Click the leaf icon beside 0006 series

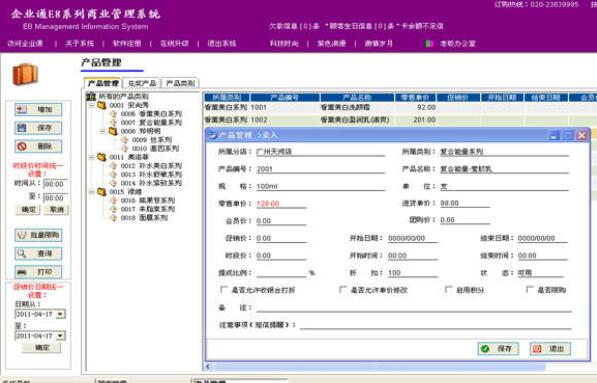coord(113,114)
